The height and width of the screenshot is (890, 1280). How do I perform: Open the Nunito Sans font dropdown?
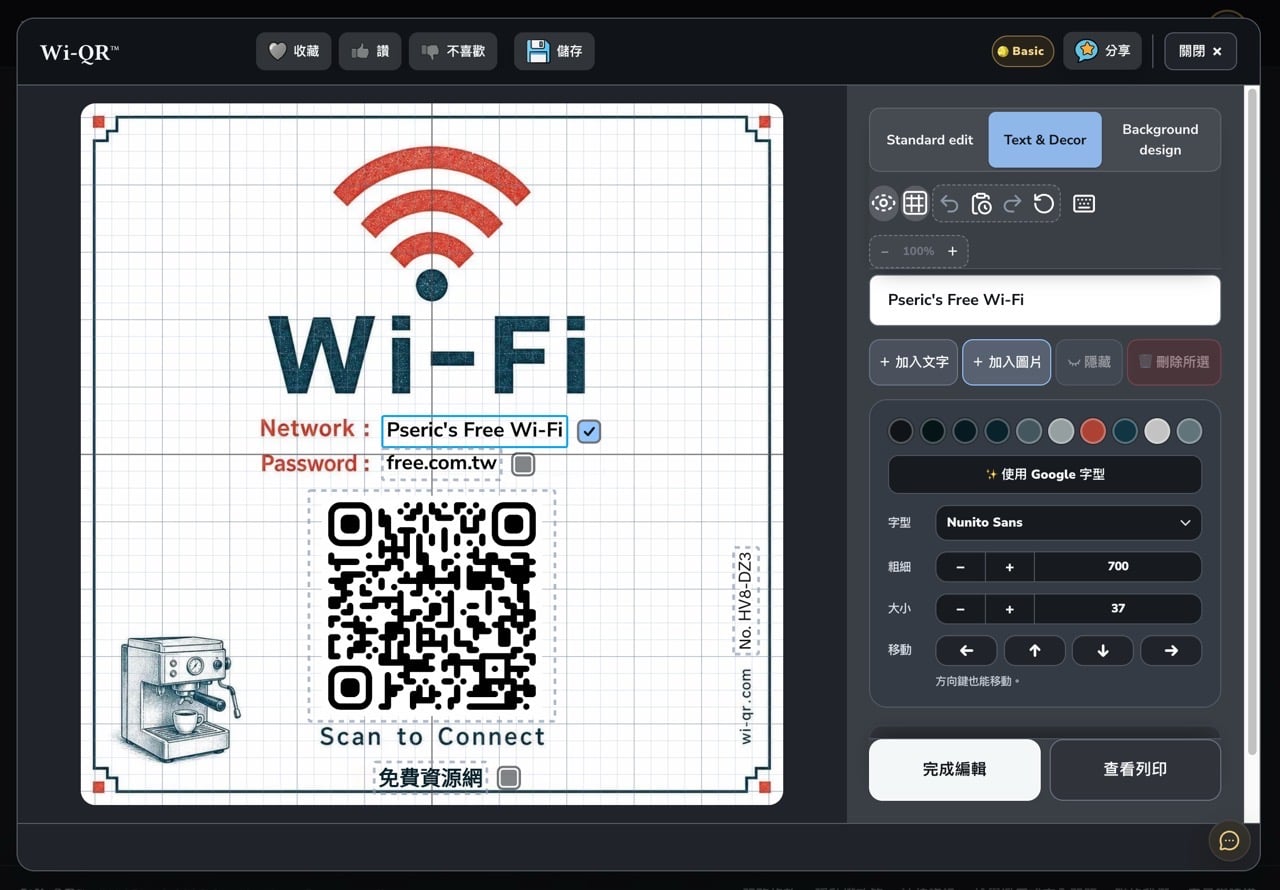[x=1068, y=522]
